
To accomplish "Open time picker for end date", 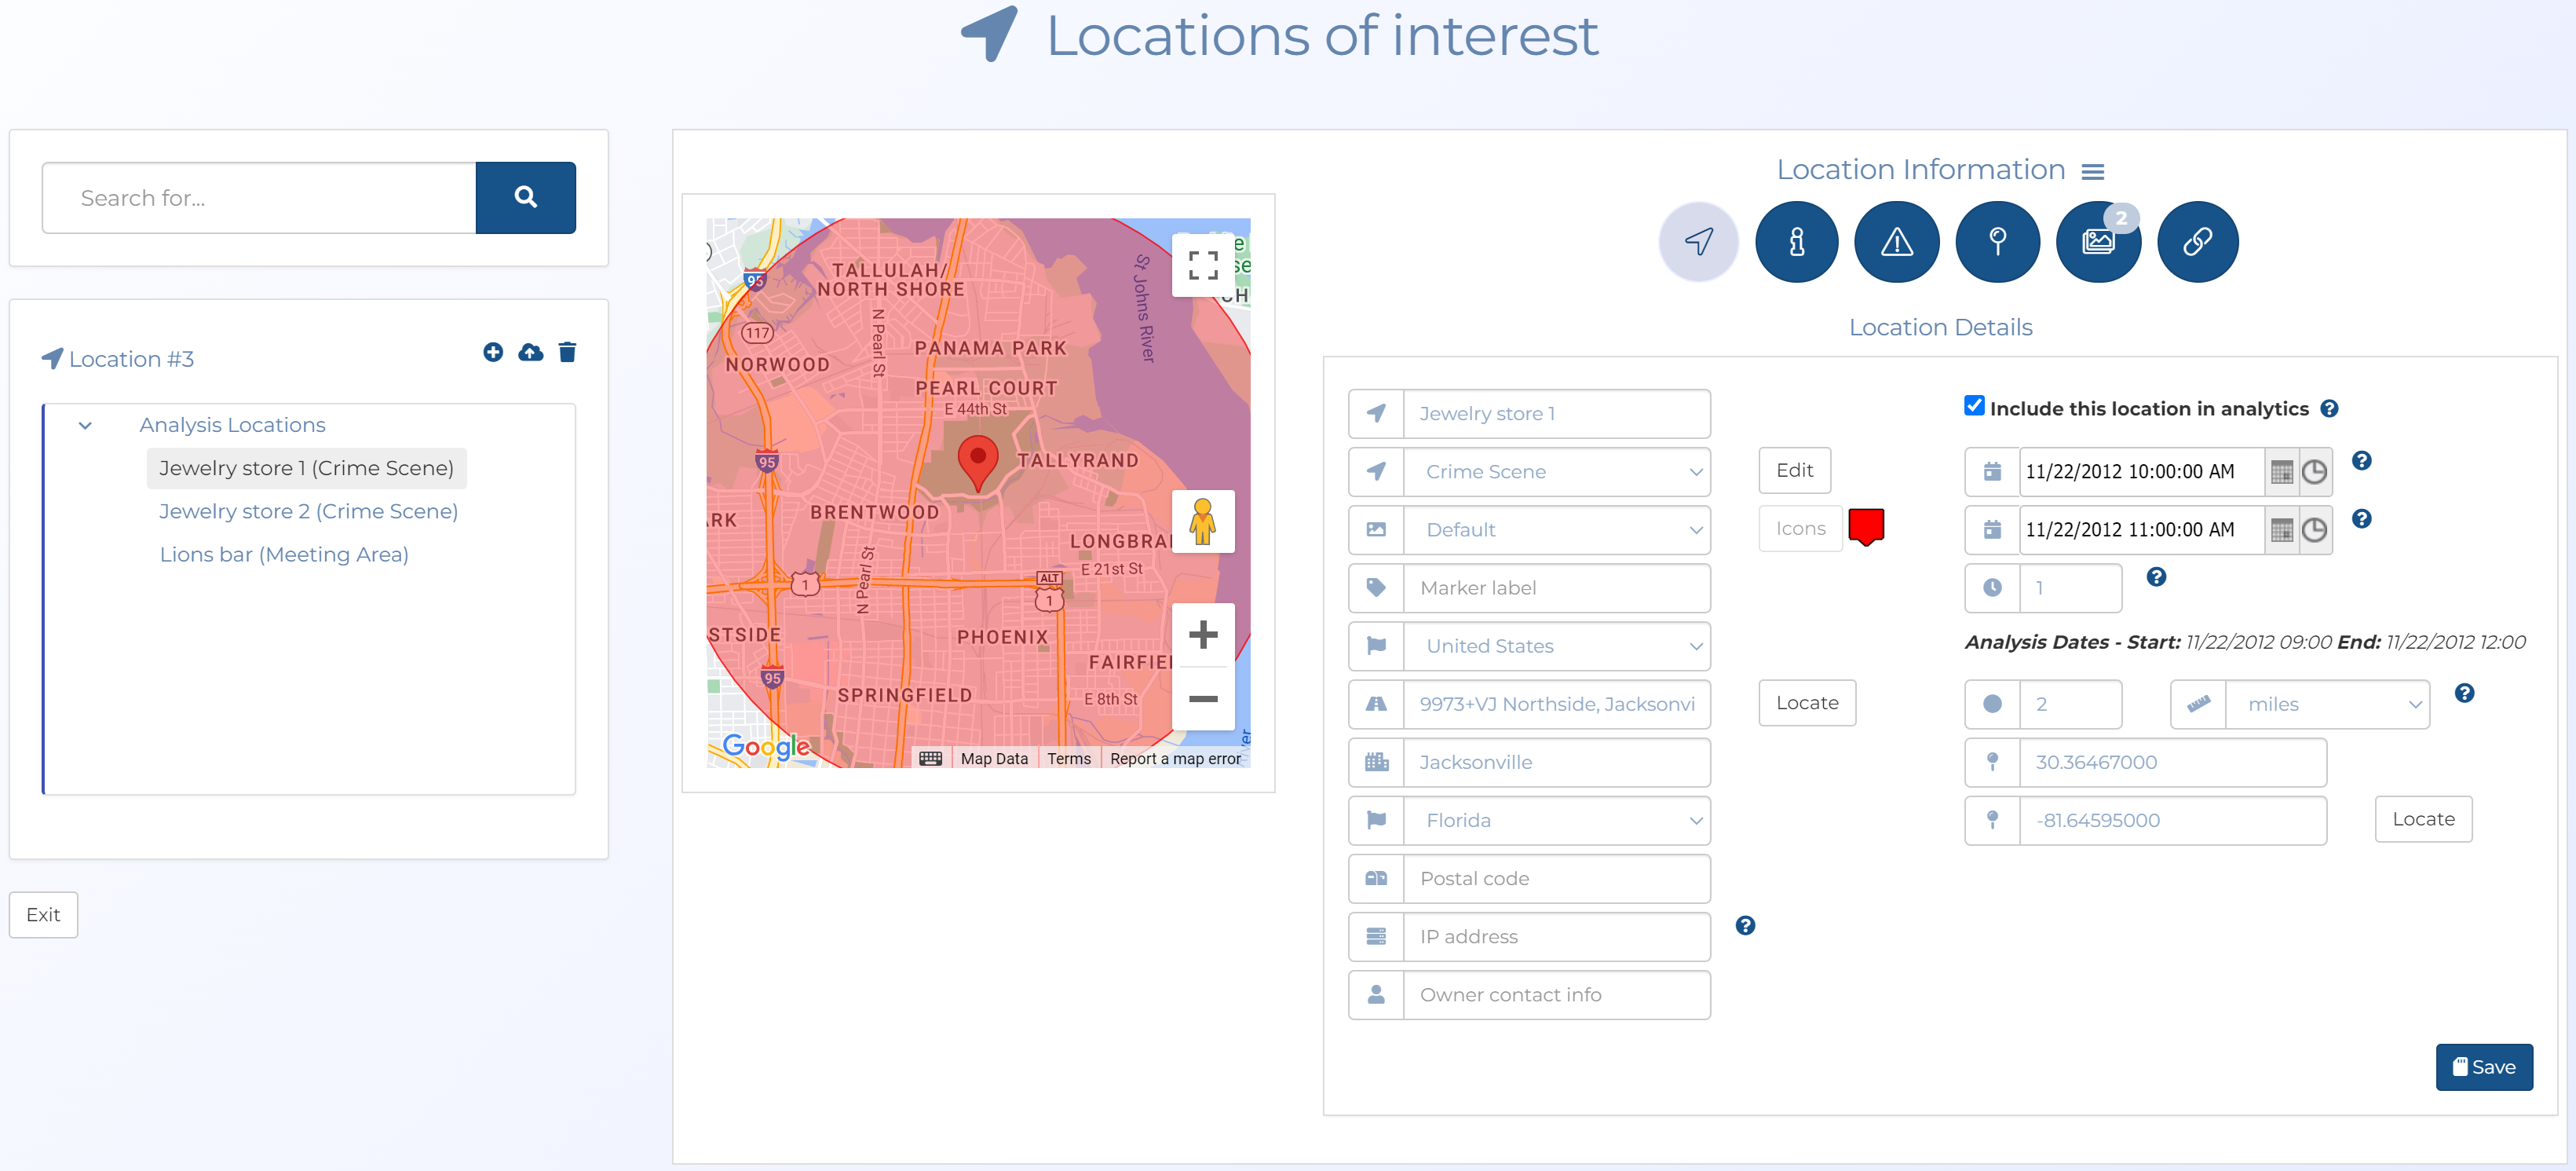I will (x=2314, y=530).
